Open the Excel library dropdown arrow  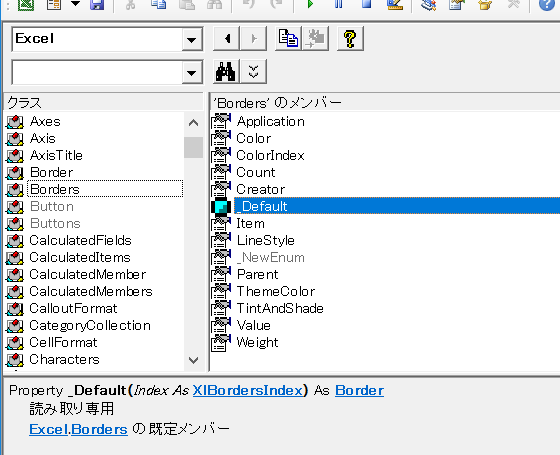[x=192, y=39]
